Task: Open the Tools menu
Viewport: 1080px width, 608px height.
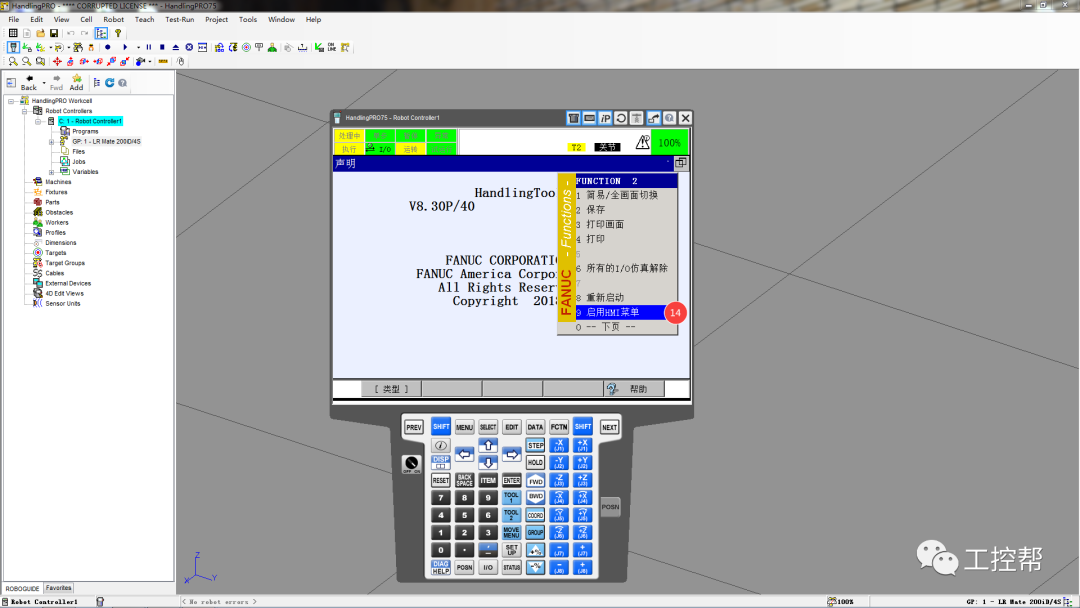Action: pos(248,19)
